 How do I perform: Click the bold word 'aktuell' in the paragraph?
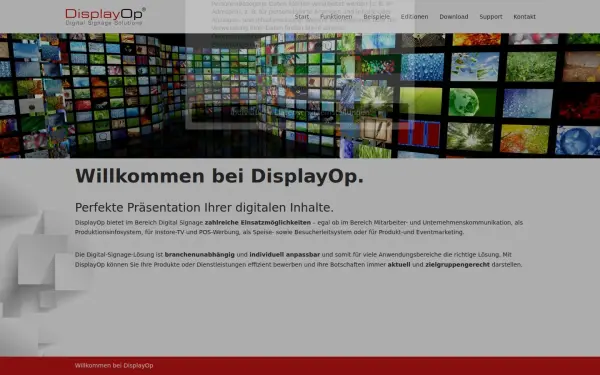[399, 264]
